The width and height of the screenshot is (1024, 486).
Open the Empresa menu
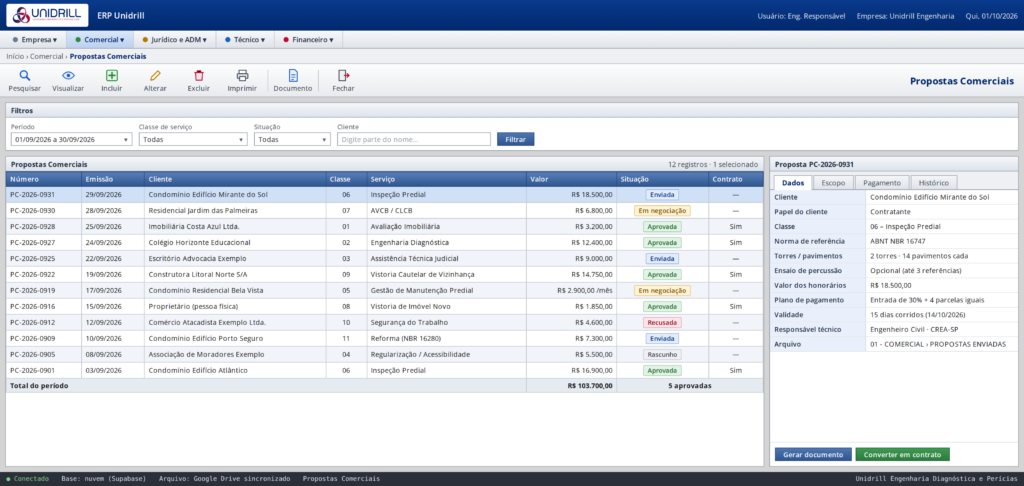click(x=35, y=40)
